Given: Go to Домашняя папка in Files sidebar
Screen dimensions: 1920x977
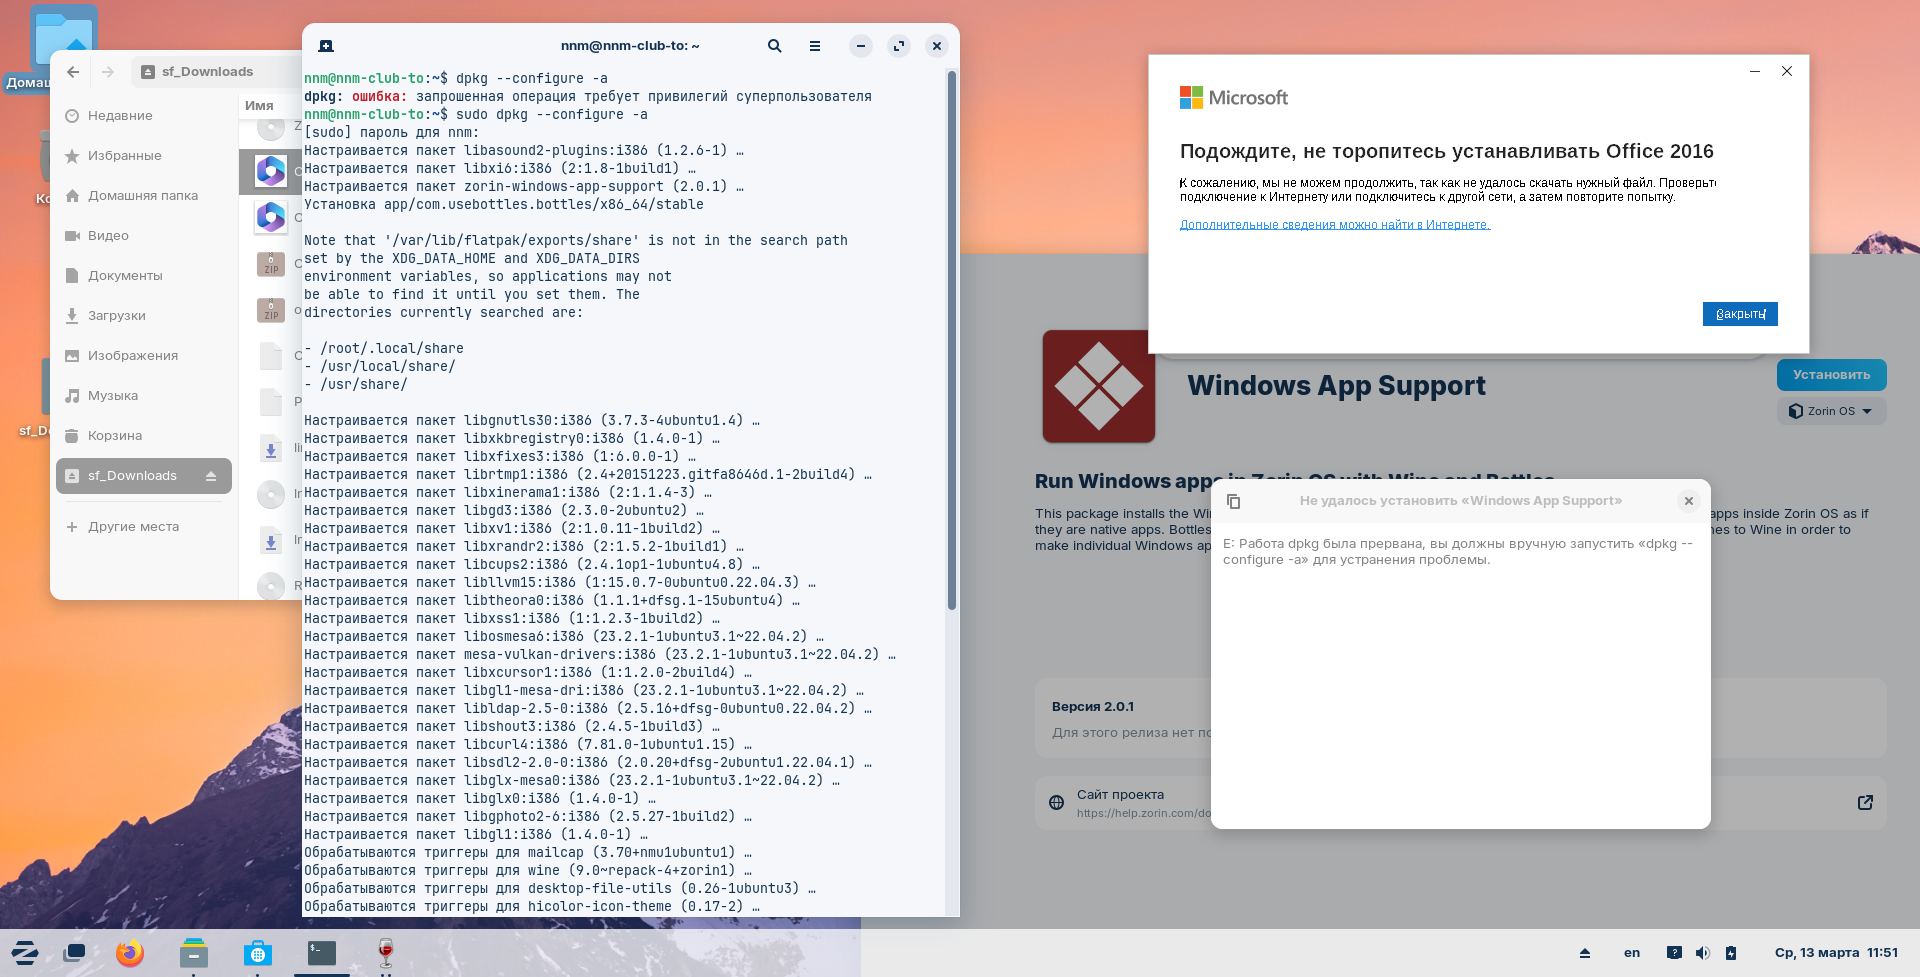Looking at the screenshot, I should coord(144,196).
